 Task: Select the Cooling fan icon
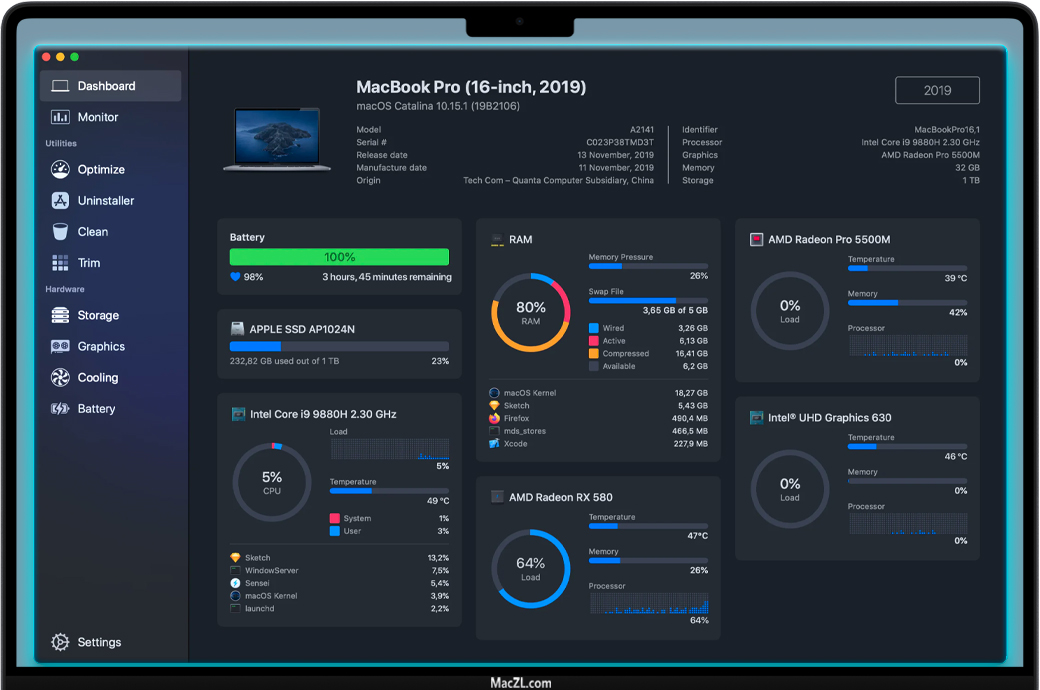coord(60,378)
